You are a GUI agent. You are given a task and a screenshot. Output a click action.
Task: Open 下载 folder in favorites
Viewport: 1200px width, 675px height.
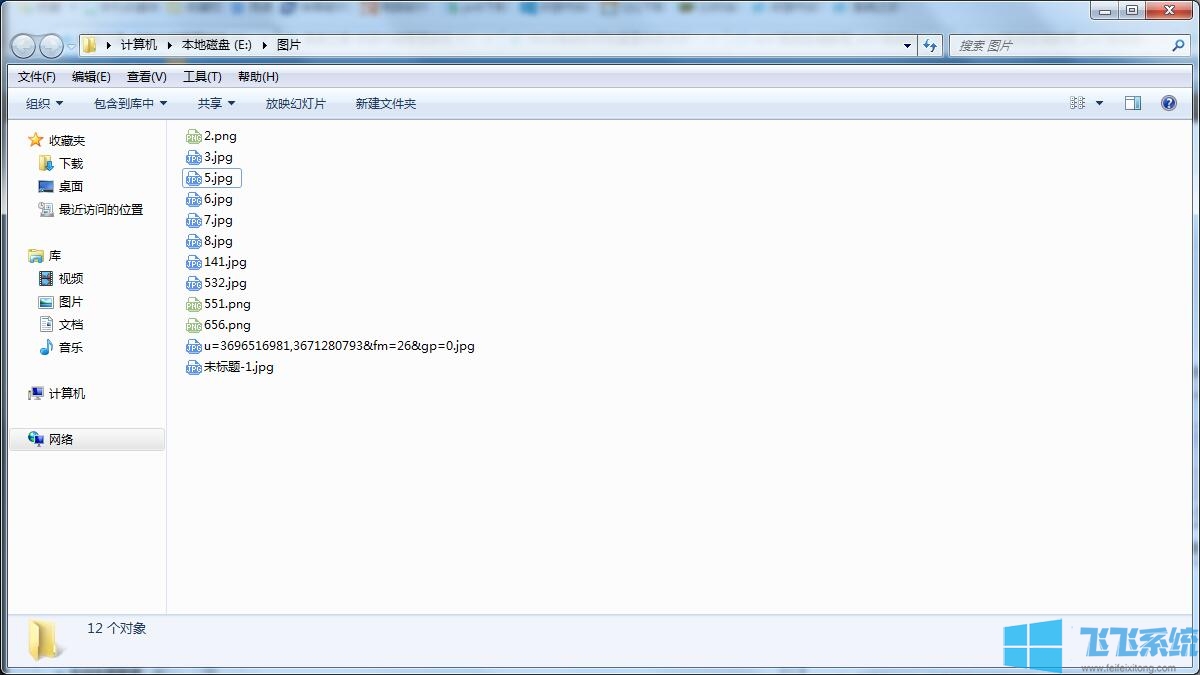coord(70,163)
